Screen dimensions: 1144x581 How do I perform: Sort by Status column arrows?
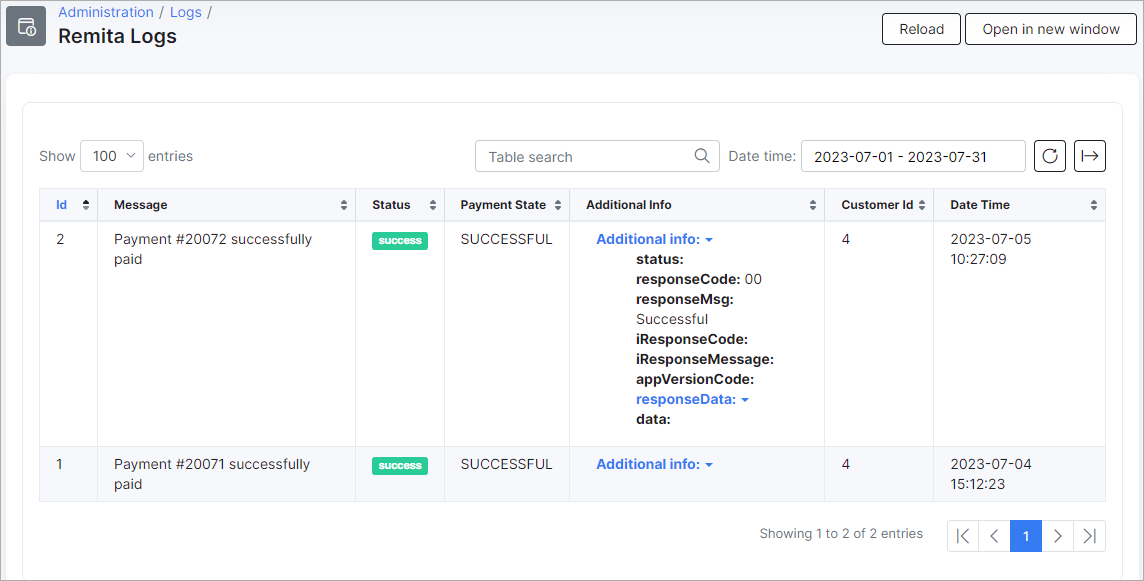point(433,205)
